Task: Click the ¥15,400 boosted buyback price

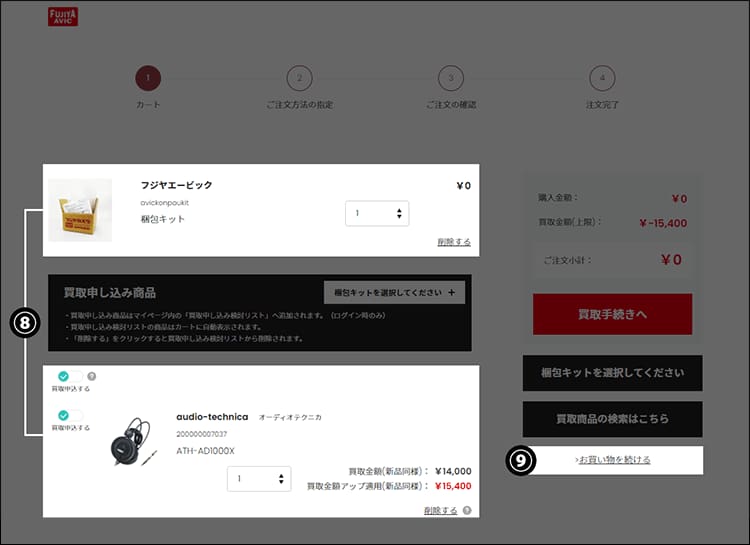Action: 453,486
